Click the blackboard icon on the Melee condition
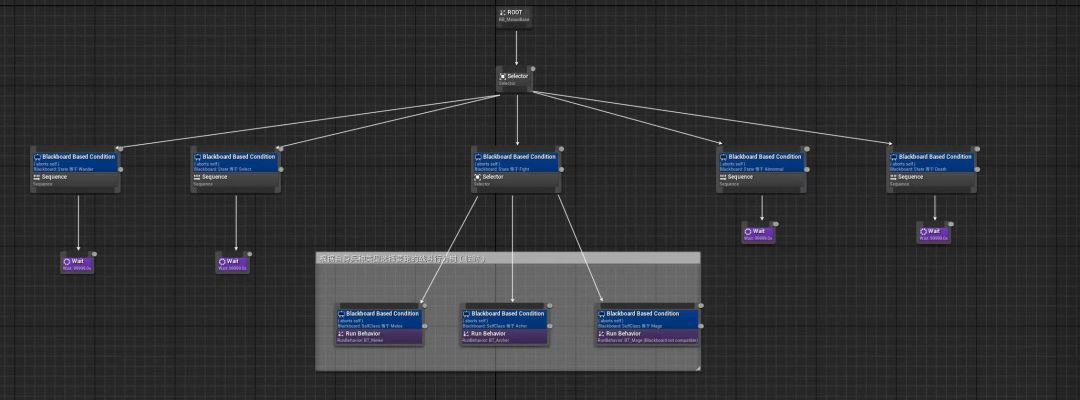Screen dimensions: 1080x400 (341, 314)
